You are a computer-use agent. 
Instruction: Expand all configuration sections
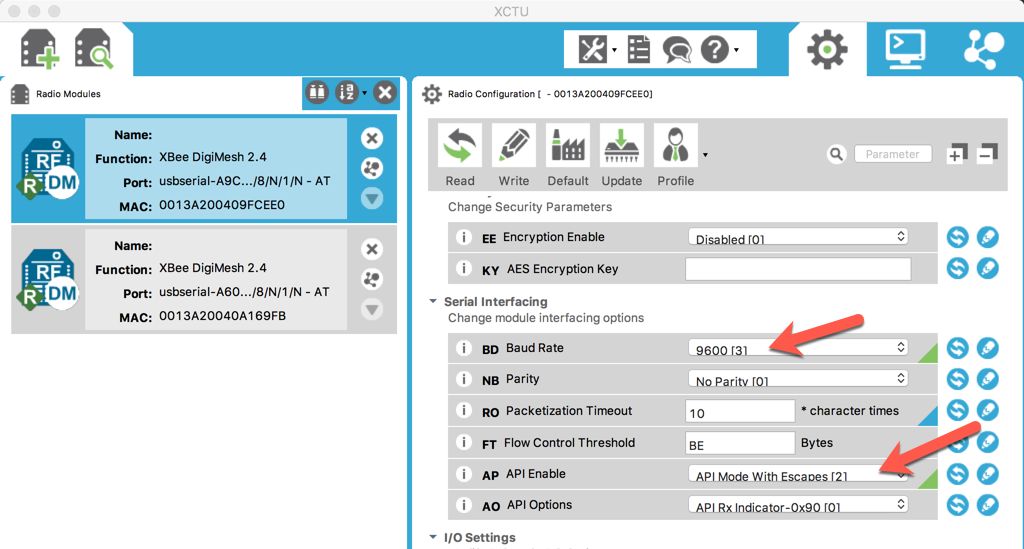pyautogui.click(x=955, y=154)
